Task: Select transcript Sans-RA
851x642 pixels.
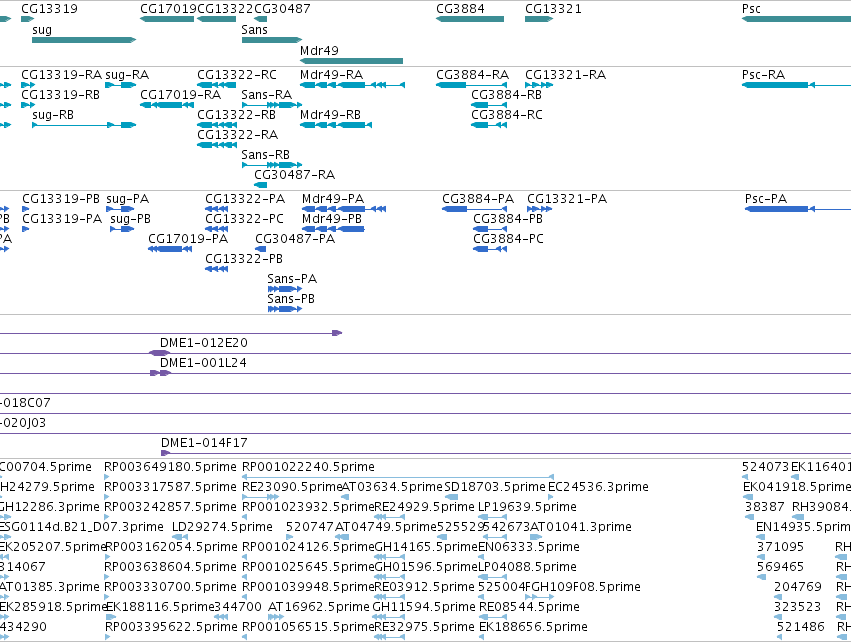Action: [266, 95]
